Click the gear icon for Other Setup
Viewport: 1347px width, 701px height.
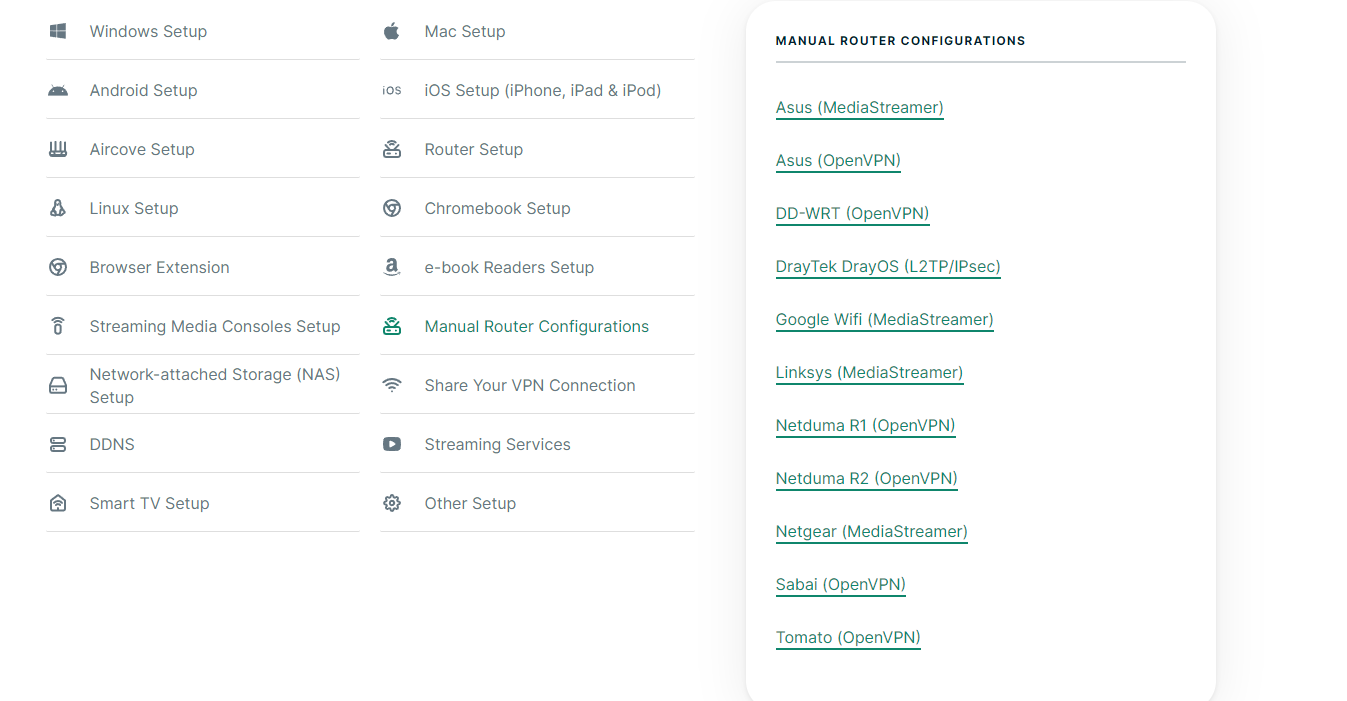(x=392, y=503)
